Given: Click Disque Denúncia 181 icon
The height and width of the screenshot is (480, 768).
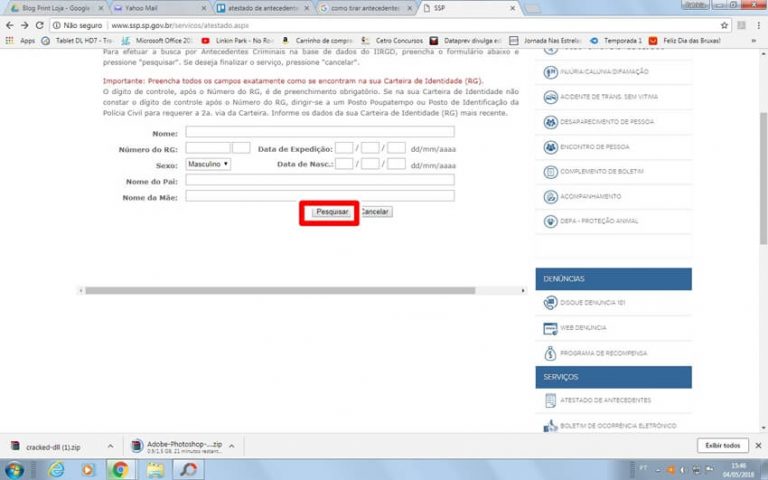Looking at the screenshot, I should point(550,302).
